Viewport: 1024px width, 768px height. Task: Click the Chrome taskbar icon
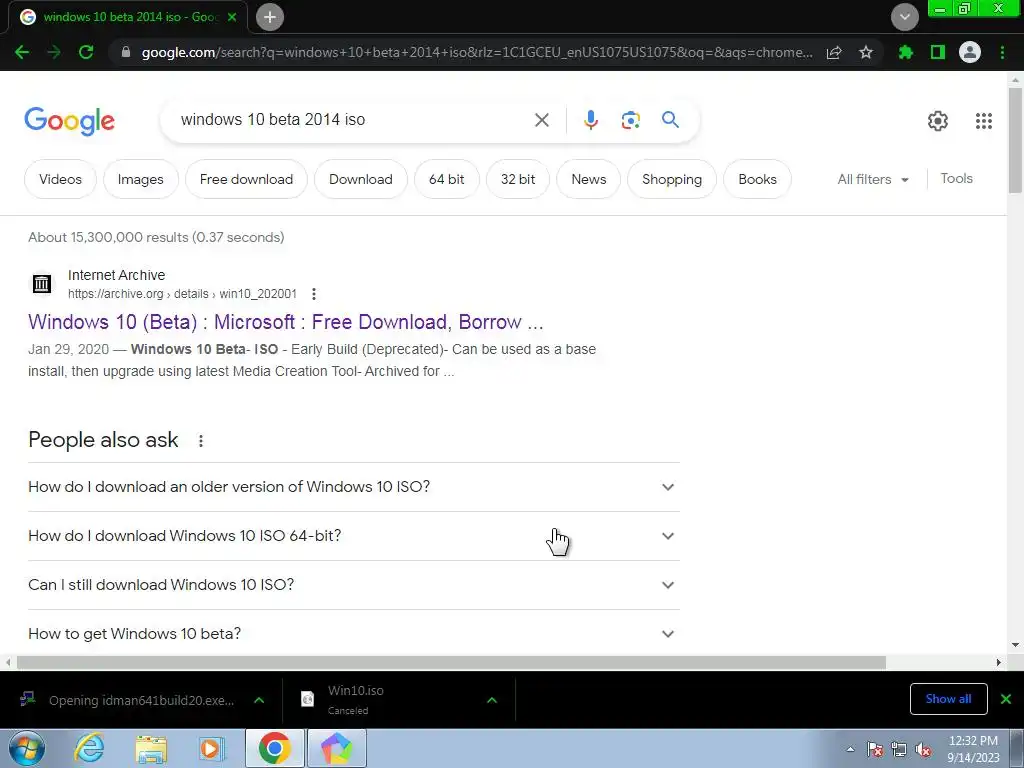(274, 748)
